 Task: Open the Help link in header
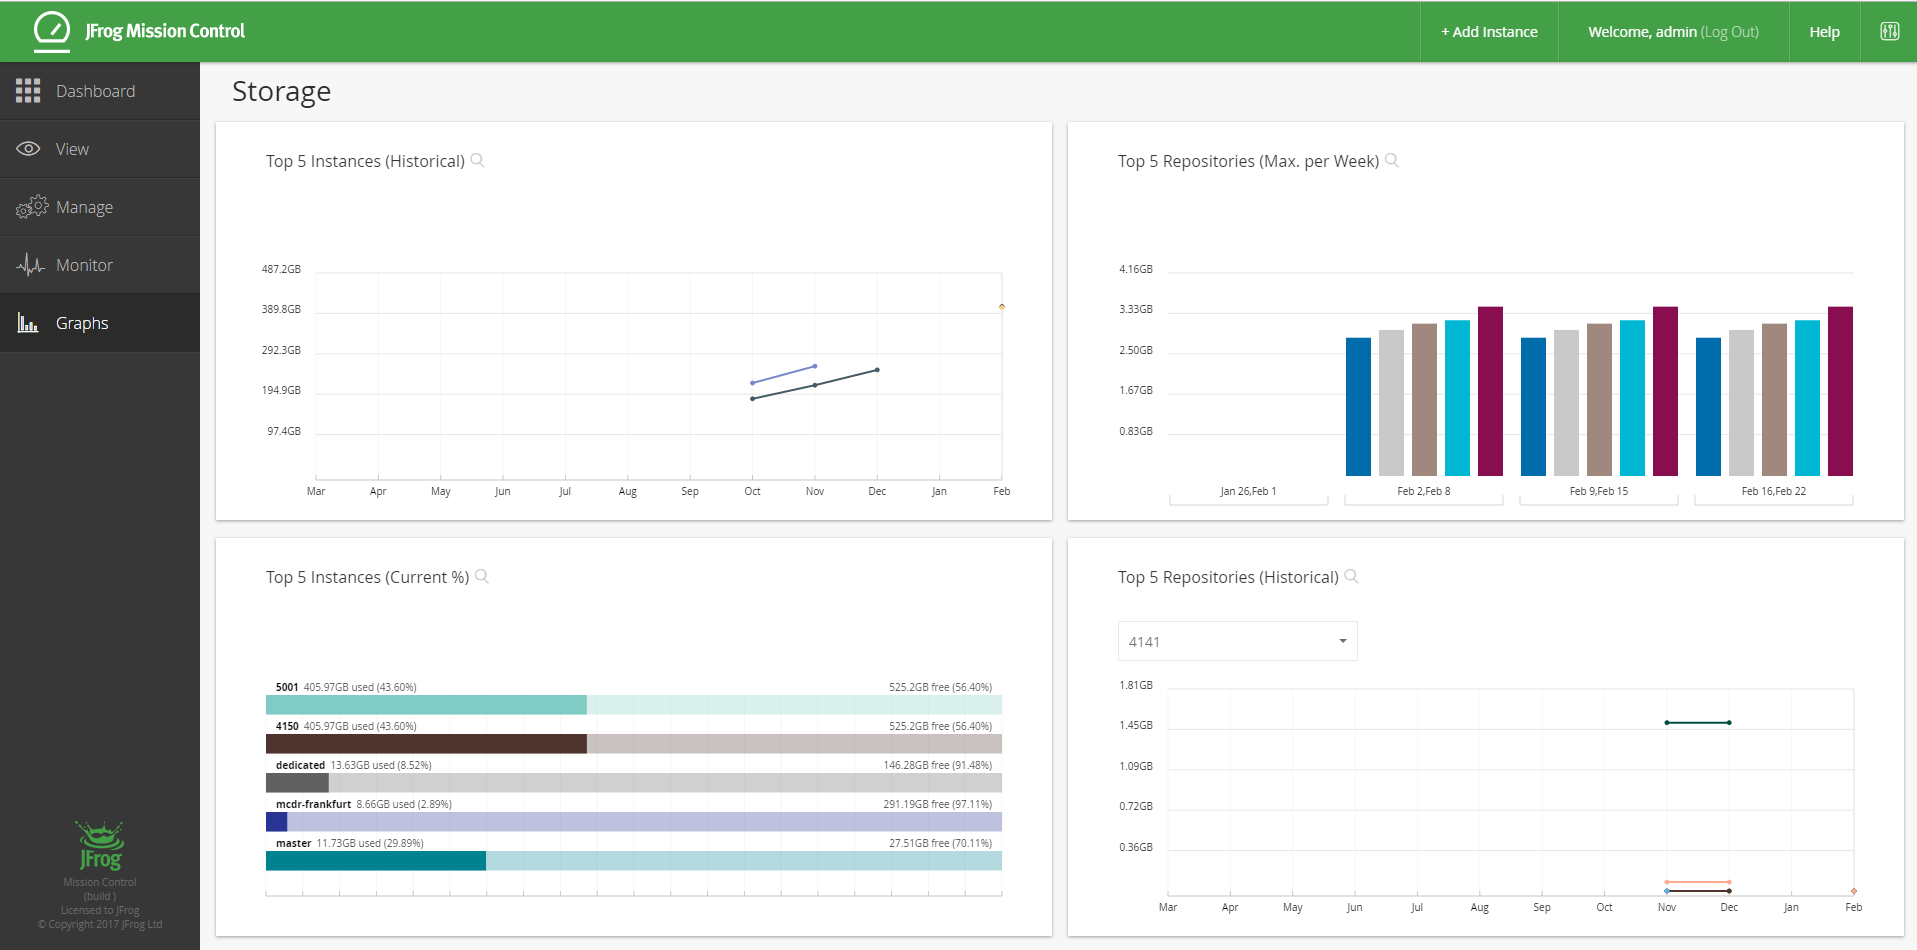point(1824,32)
